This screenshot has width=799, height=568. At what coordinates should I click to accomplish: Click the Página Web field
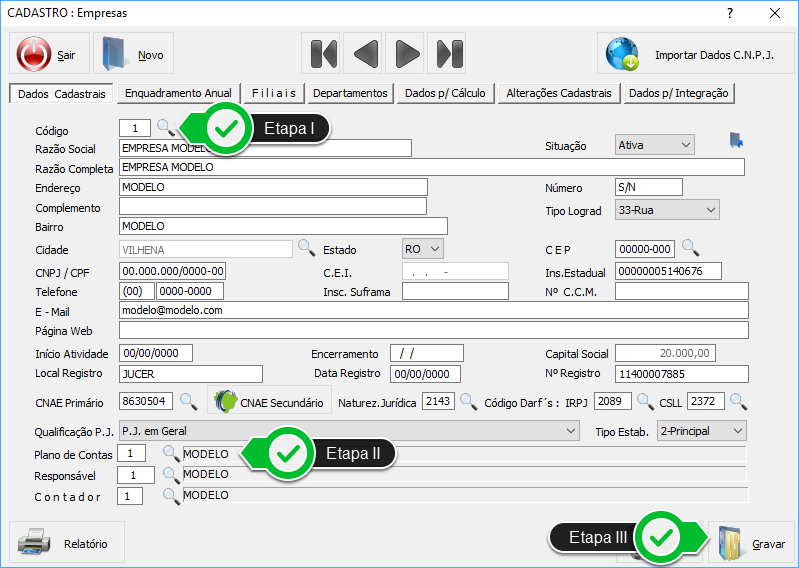434,330
